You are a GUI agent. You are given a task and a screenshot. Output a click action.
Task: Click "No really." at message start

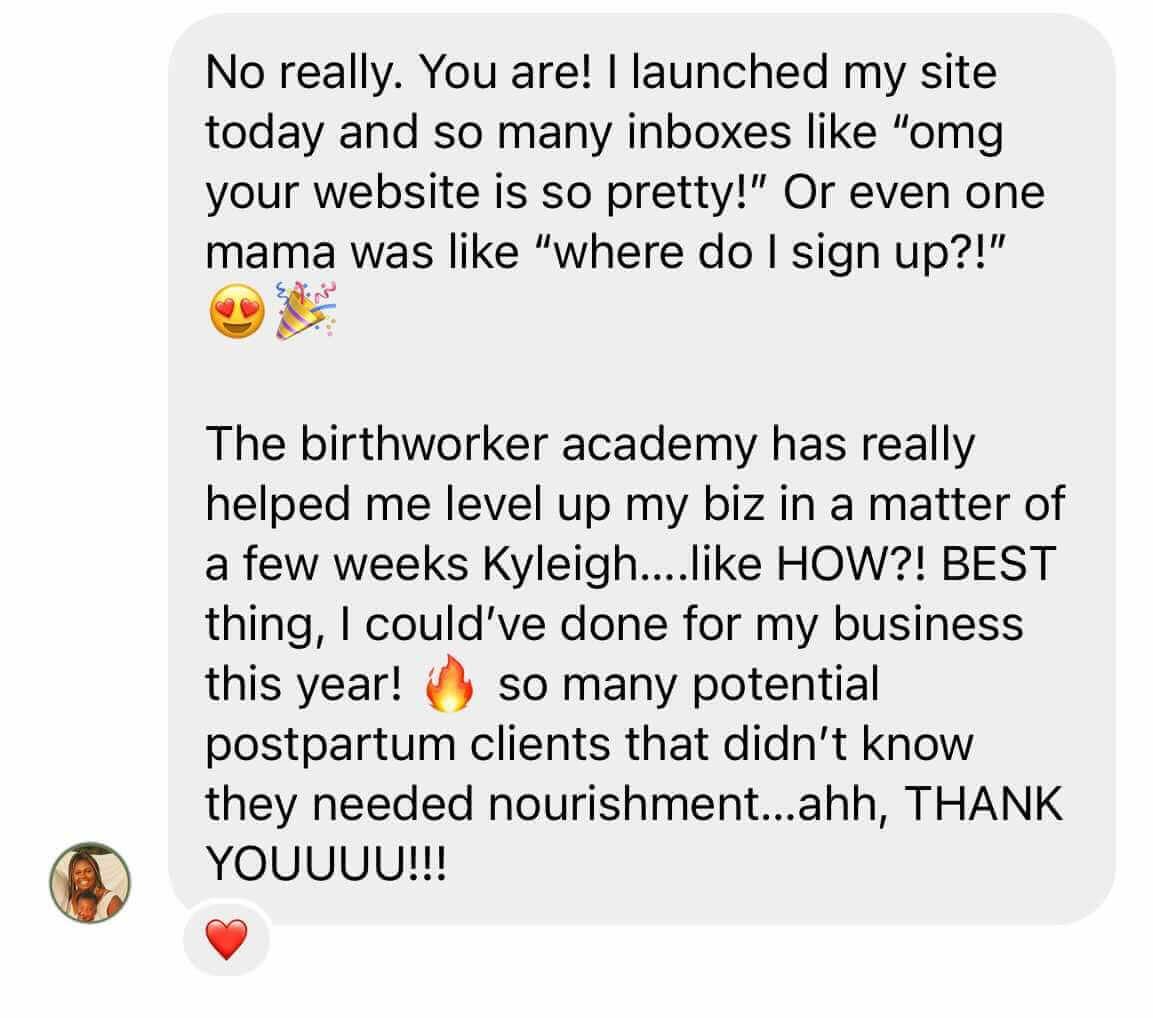[x=304, y=73]
